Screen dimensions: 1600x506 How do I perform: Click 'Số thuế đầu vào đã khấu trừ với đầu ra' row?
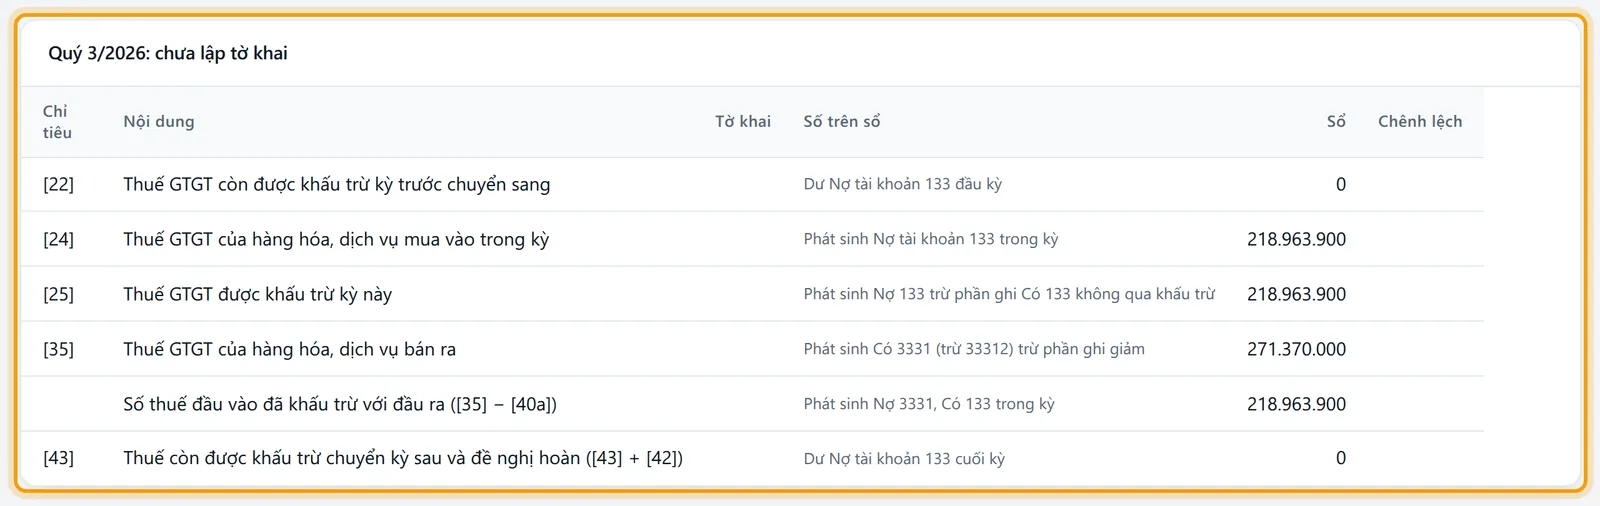(x=752, y=404)
